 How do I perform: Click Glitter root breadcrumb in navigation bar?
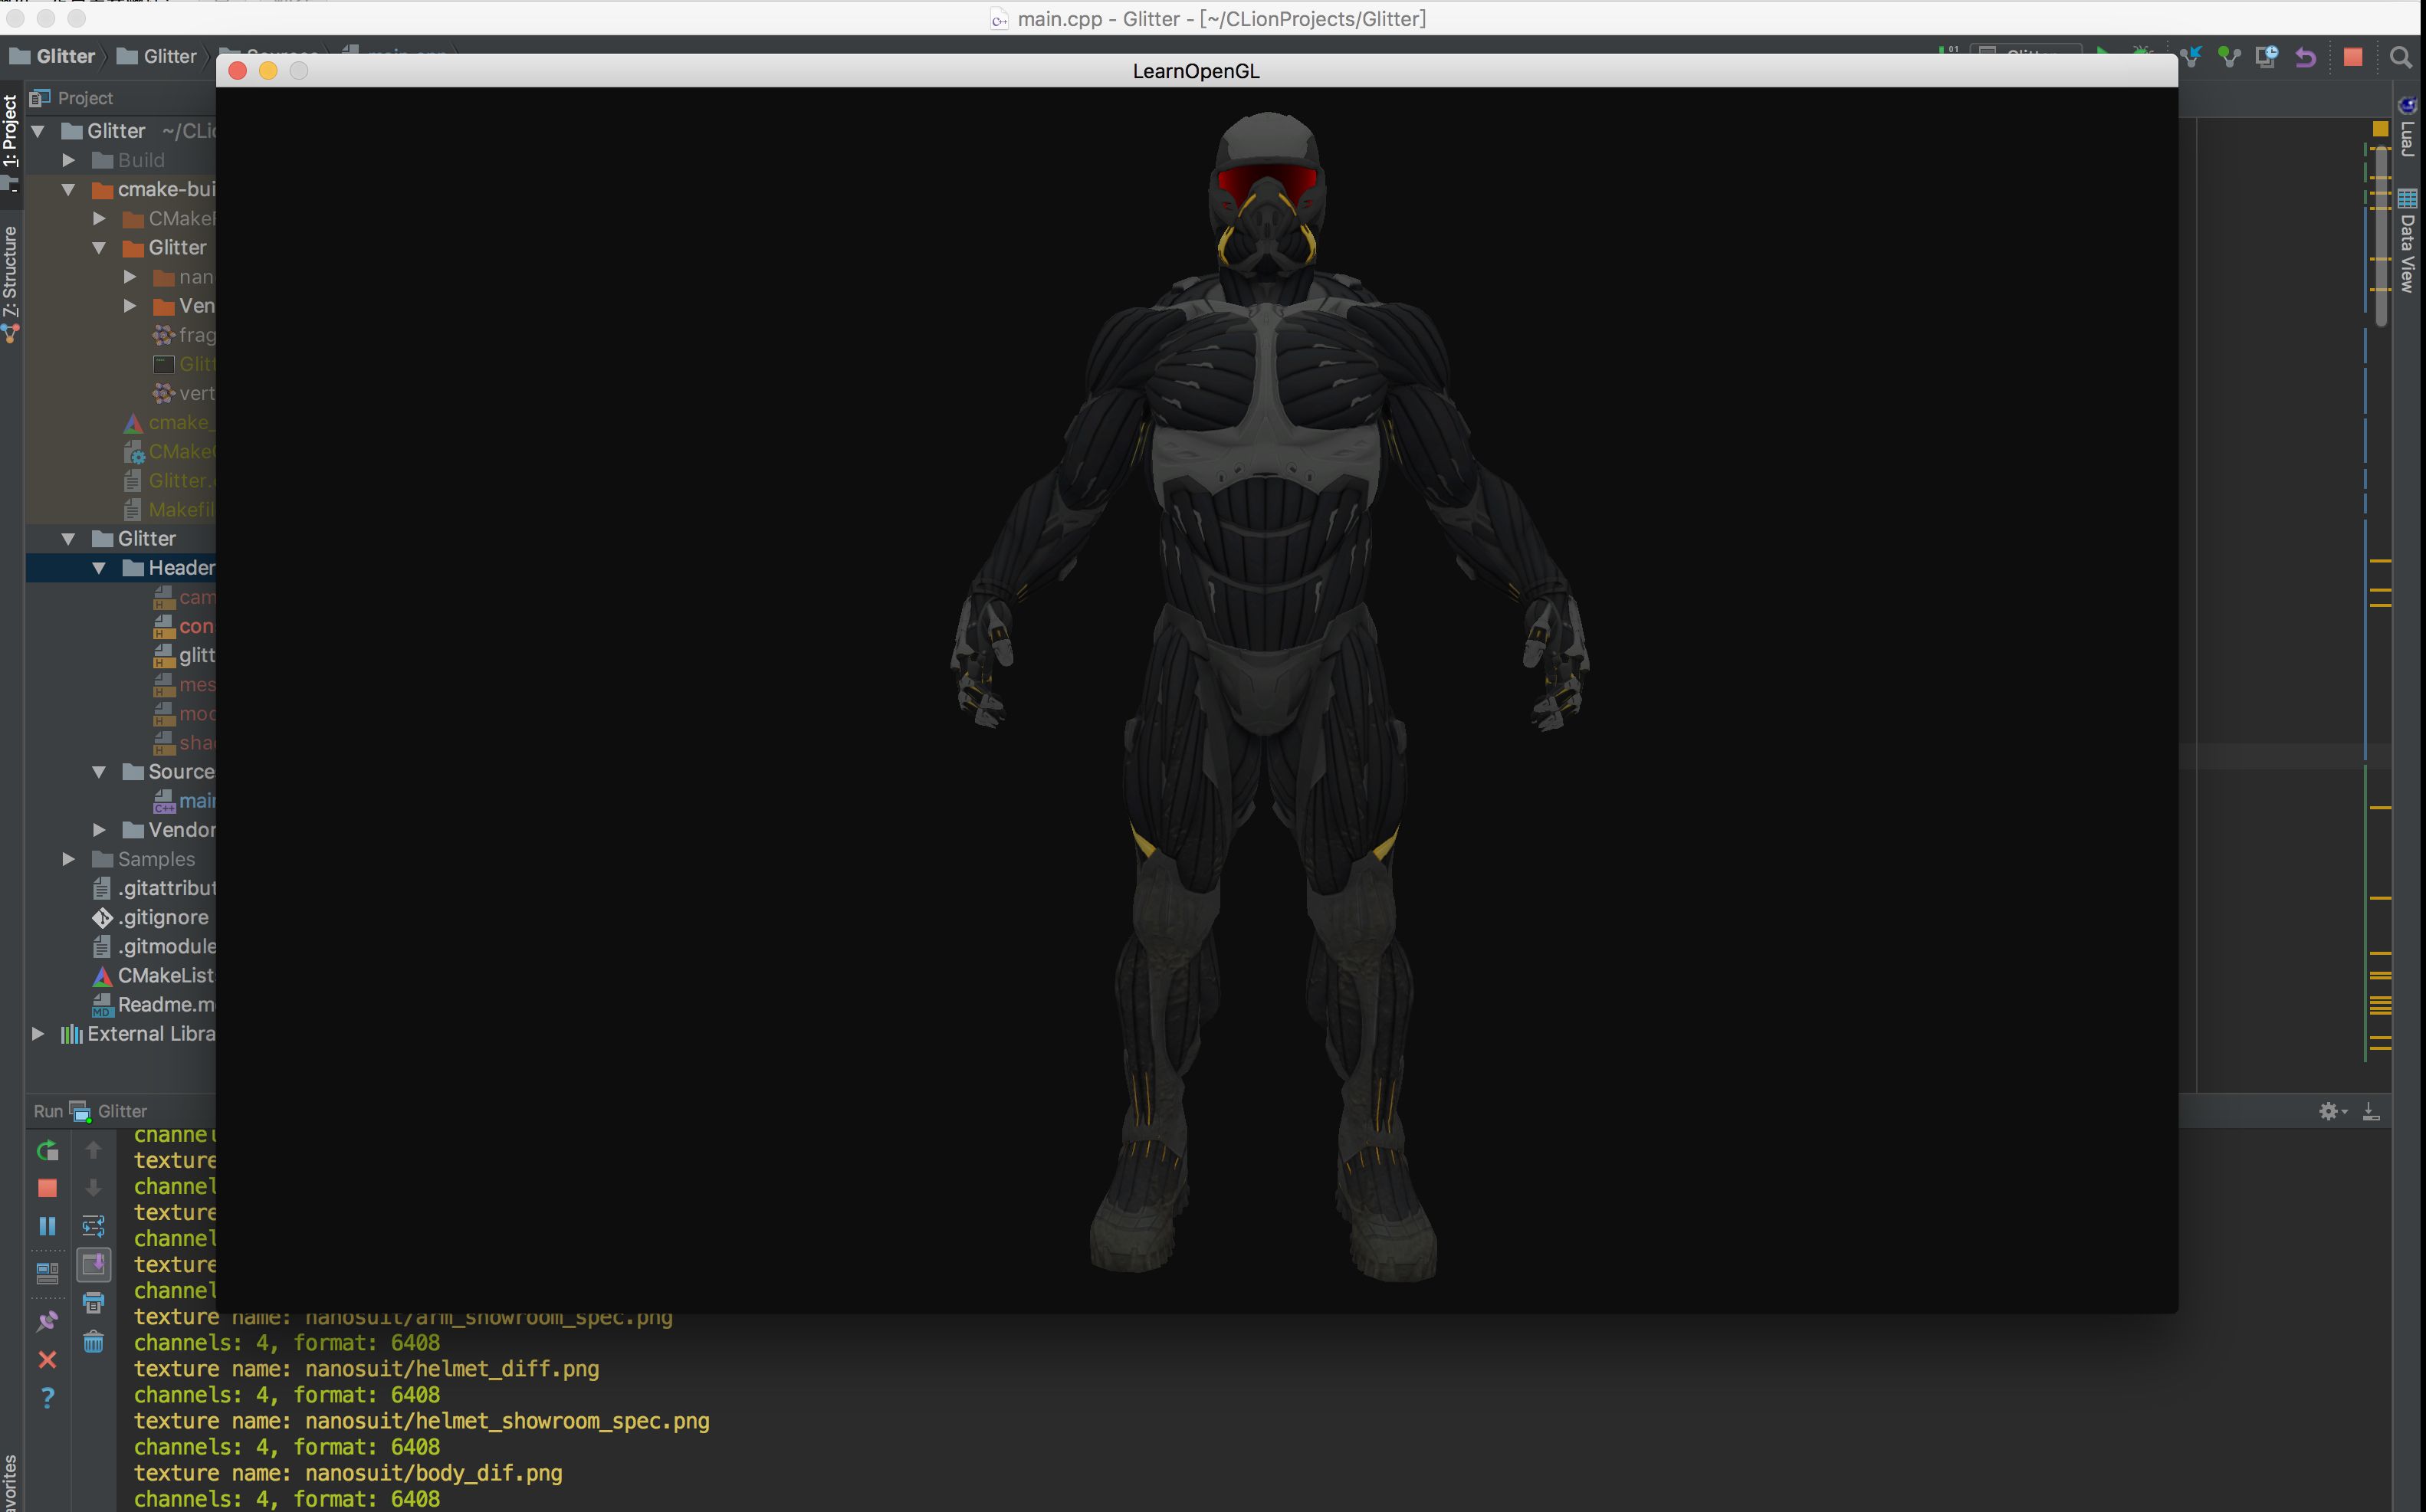tap(52, 57)
